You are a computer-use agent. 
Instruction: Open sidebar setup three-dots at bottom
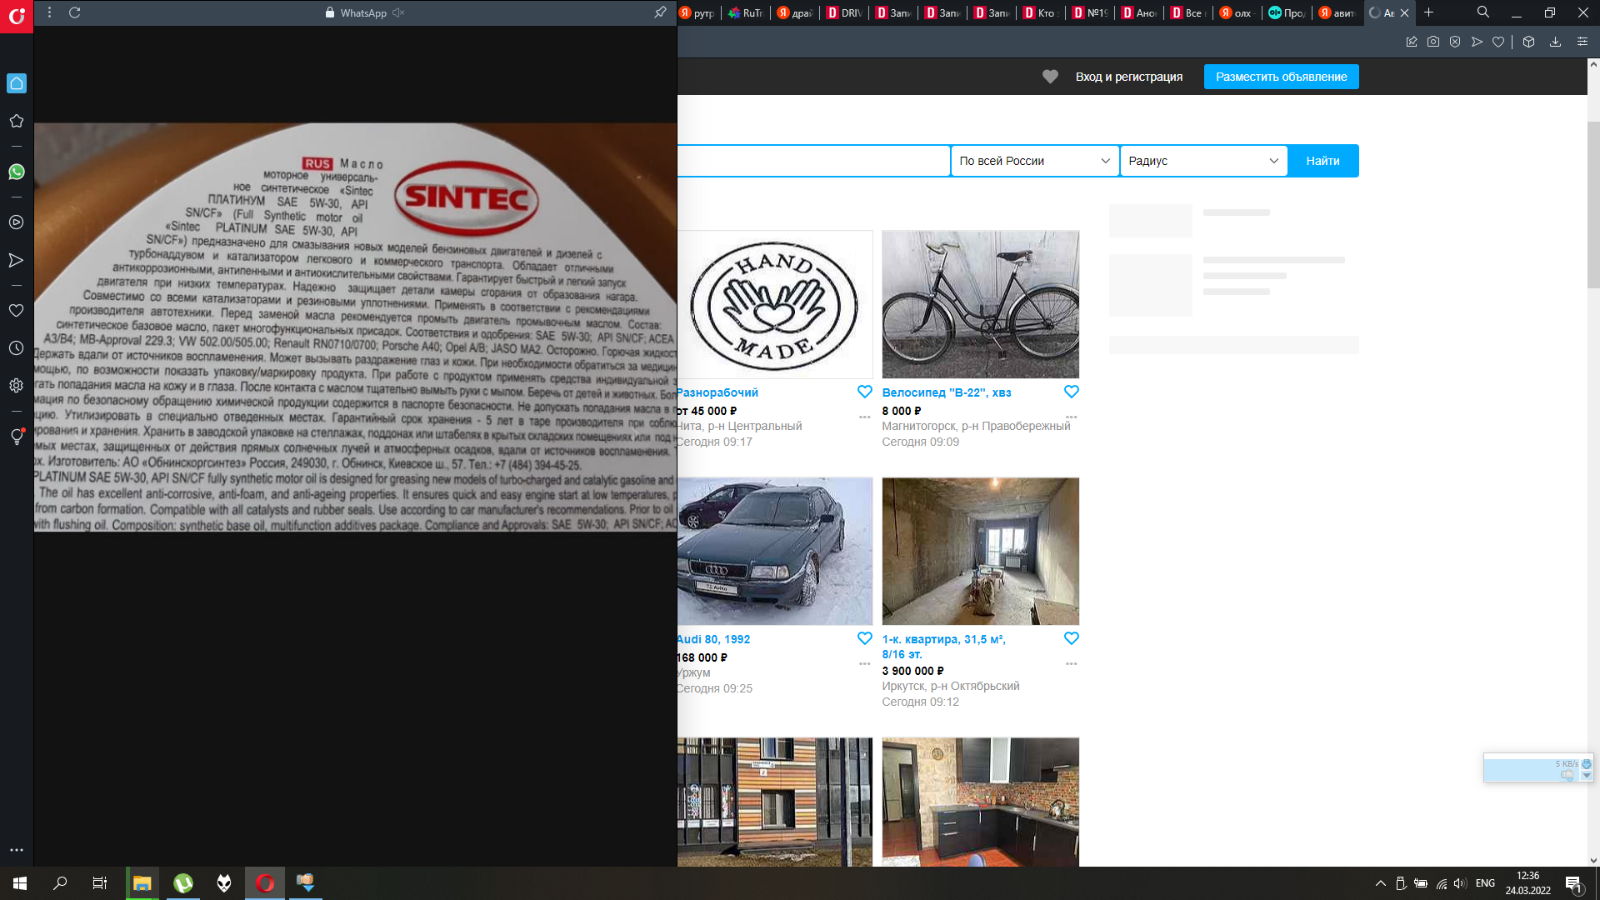click(16, 850)
